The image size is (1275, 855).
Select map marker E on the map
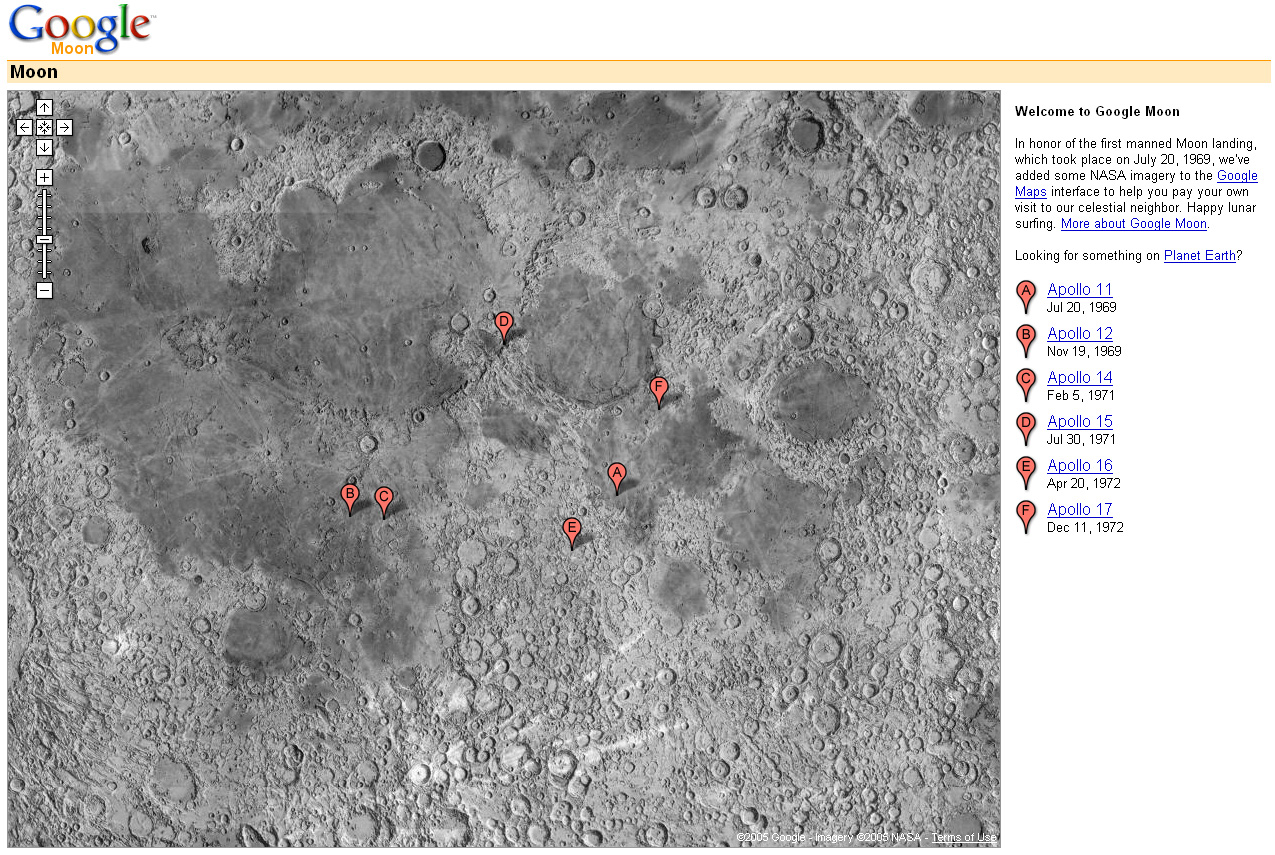pos(572,530)
